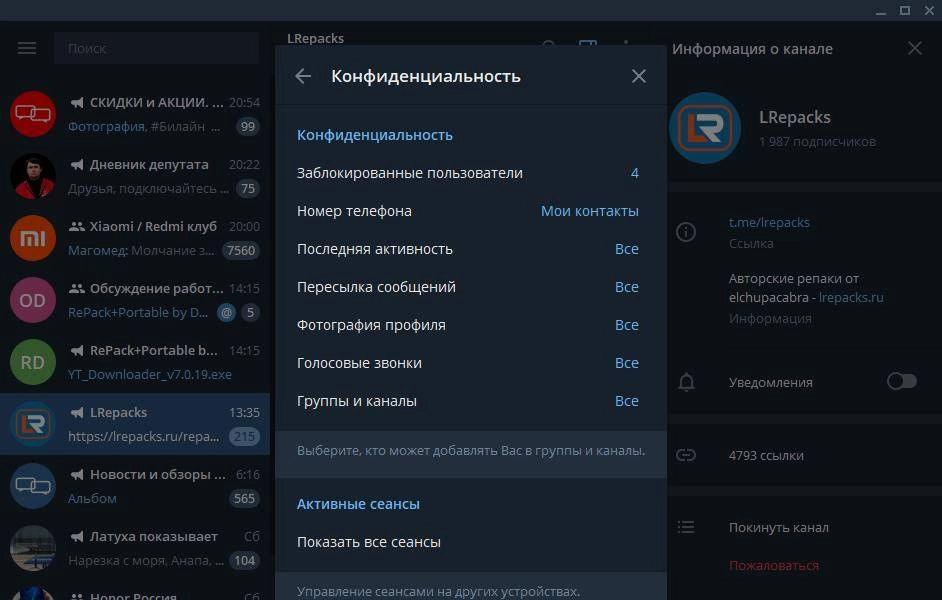Click unread badge 104 on Латуха показывает

point(245,560)
